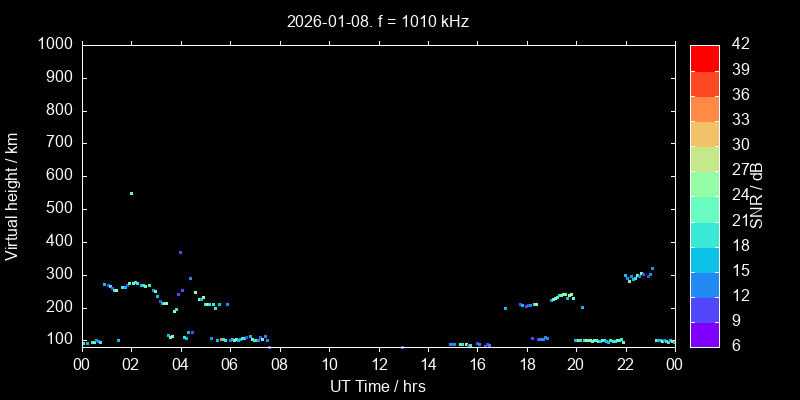Select the yellow-green 27–30 dB colorbar band
Viewport: 800px width, 400px height.
tap(704, 158)
